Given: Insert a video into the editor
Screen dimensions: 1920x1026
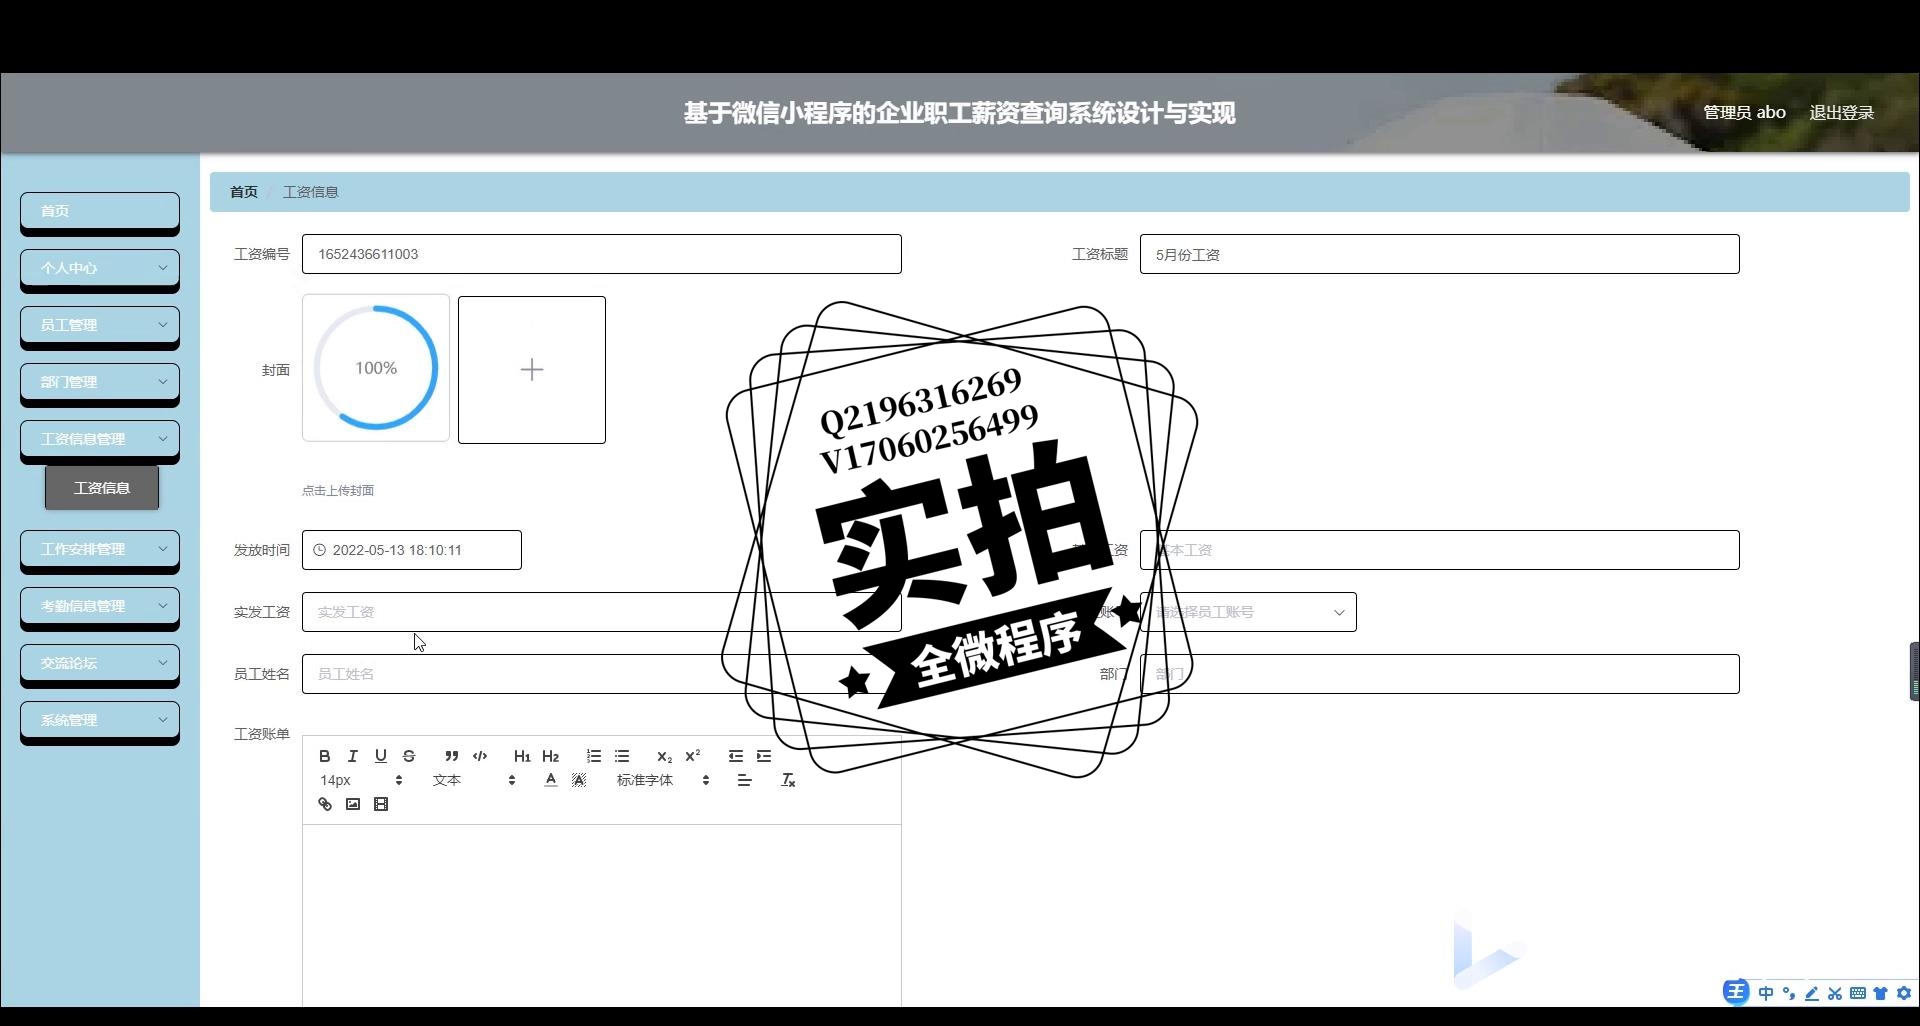Looking at the screenshot, I should [x=380, y=804].
